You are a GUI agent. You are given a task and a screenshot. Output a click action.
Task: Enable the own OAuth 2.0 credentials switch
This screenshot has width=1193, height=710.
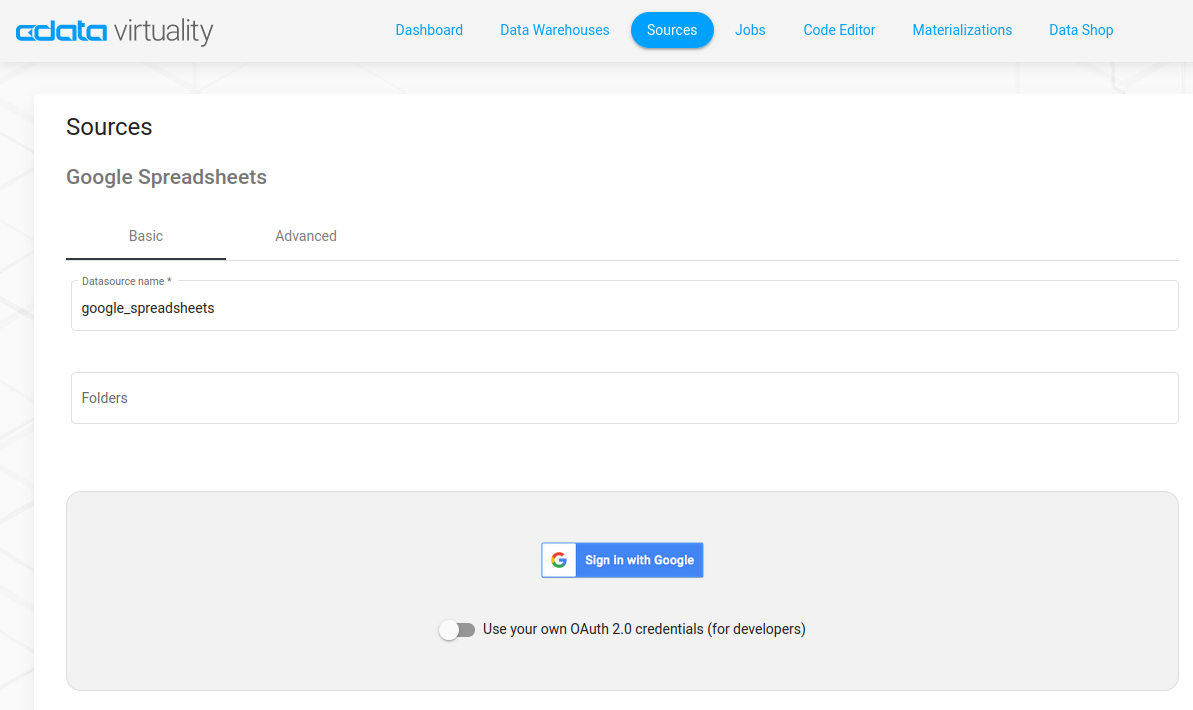tap(457, 630)
